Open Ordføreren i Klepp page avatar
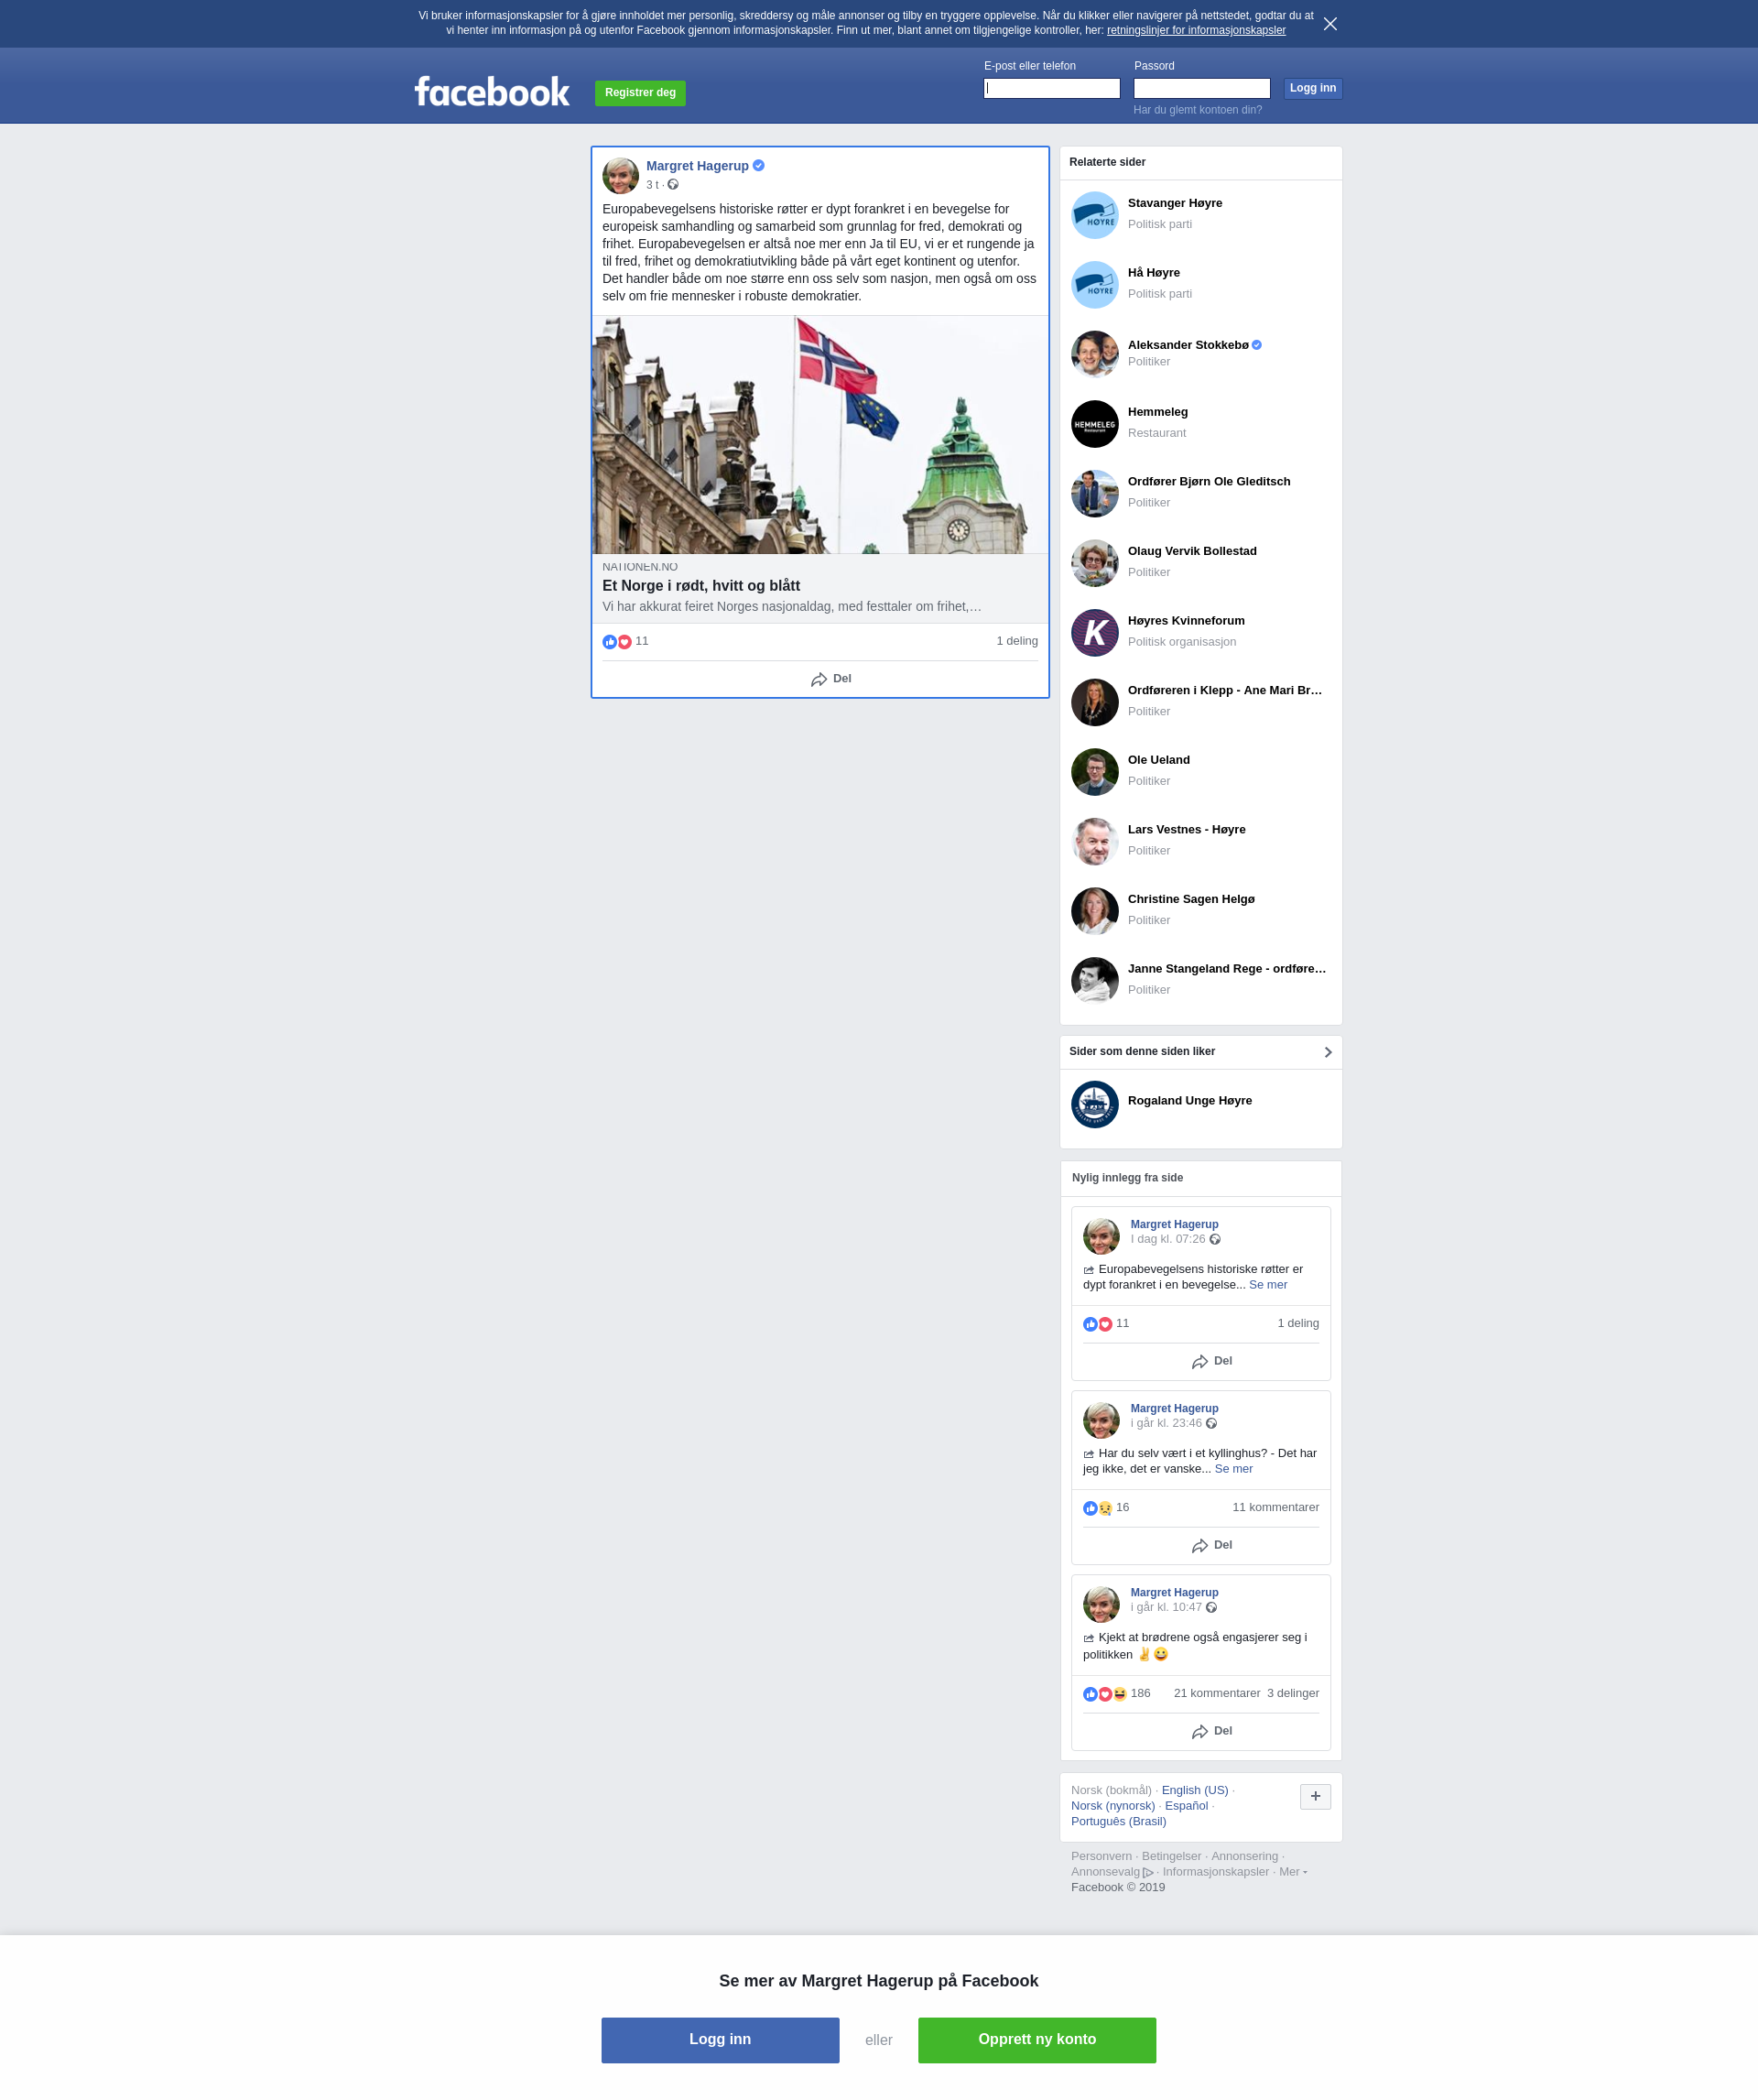The width and height of the screenshot is (1758, 2100). pyautogui.click(x=1095, y=703)
